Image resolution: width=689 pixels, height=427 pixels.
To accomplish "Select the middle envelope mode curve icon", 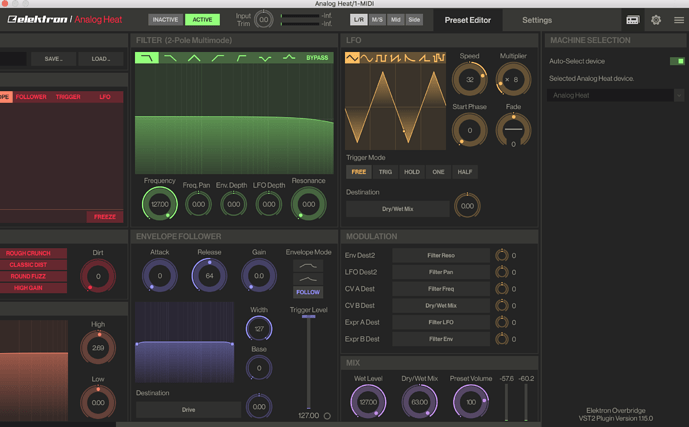I will point(308,279).
